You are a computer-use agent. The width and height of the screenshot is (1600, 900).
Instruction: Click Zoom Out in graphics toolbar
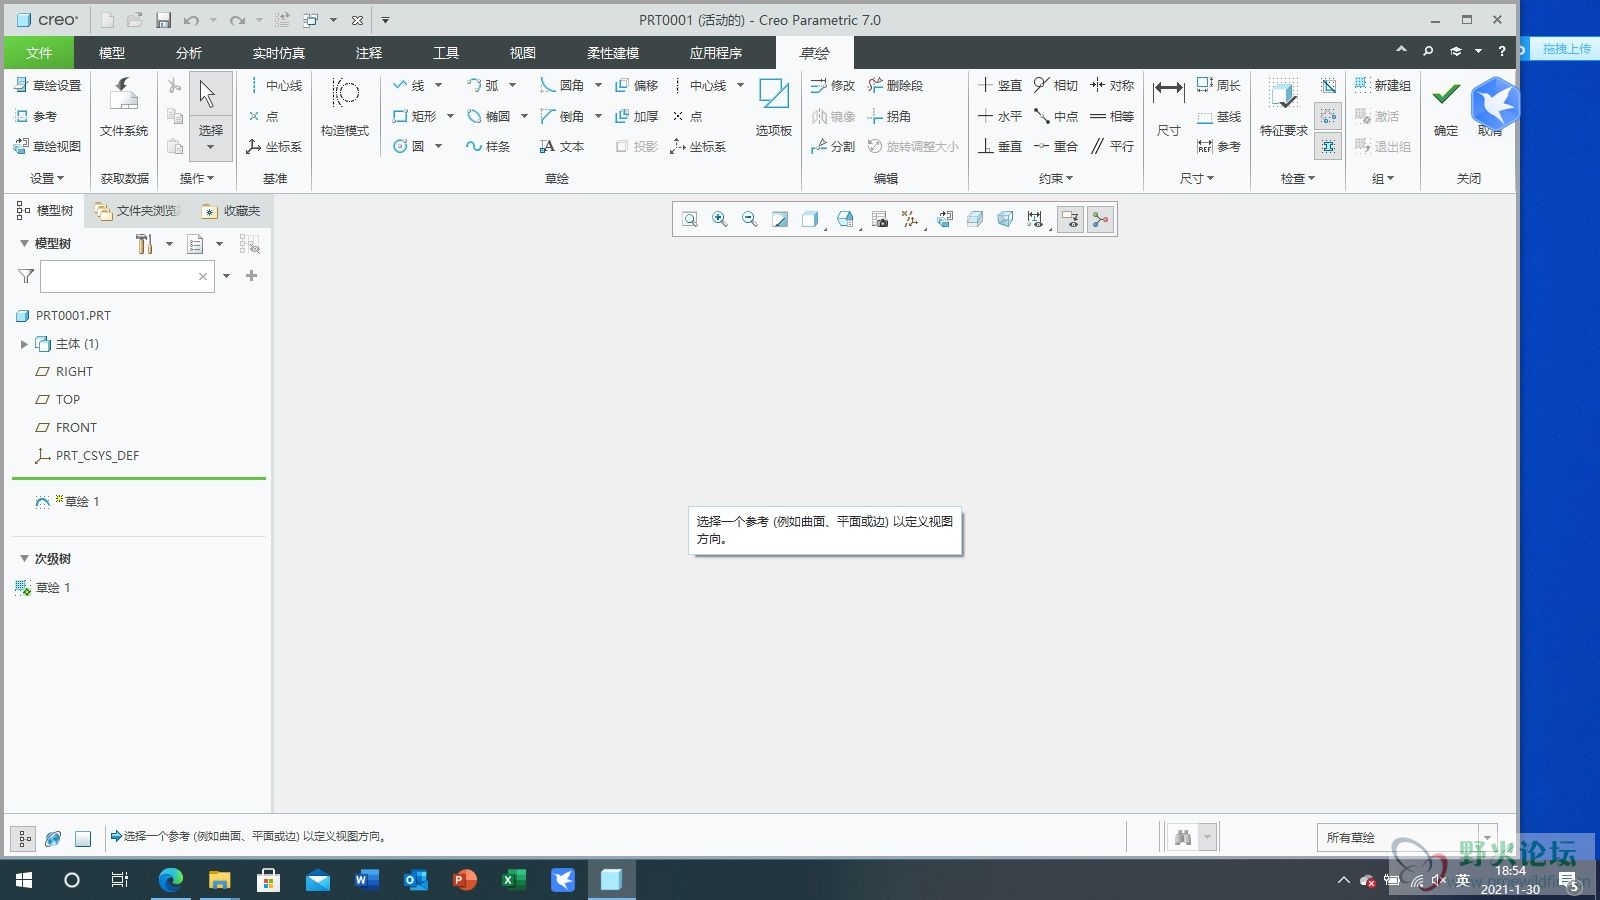click(x=750, y=219)
